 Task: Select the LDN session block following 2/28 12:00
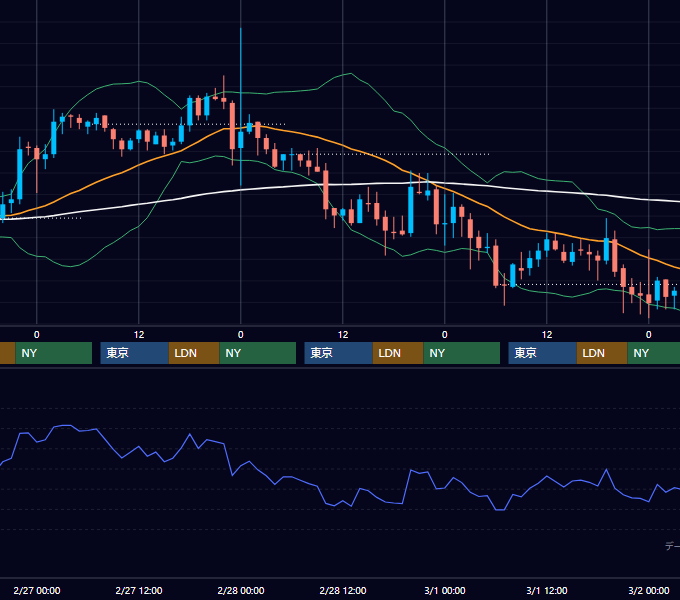(398, 353)
